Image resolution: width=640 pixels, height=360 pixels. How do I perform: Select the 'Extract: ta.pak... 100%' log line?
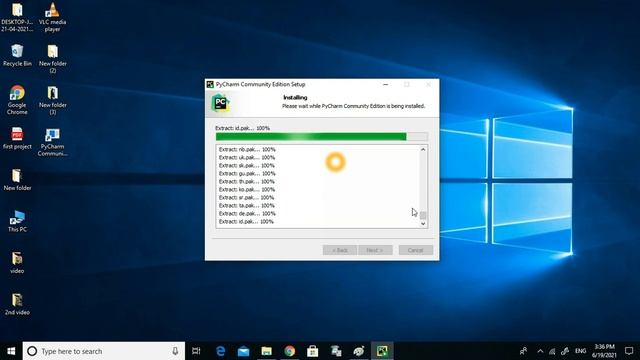(x=247, y=205)
